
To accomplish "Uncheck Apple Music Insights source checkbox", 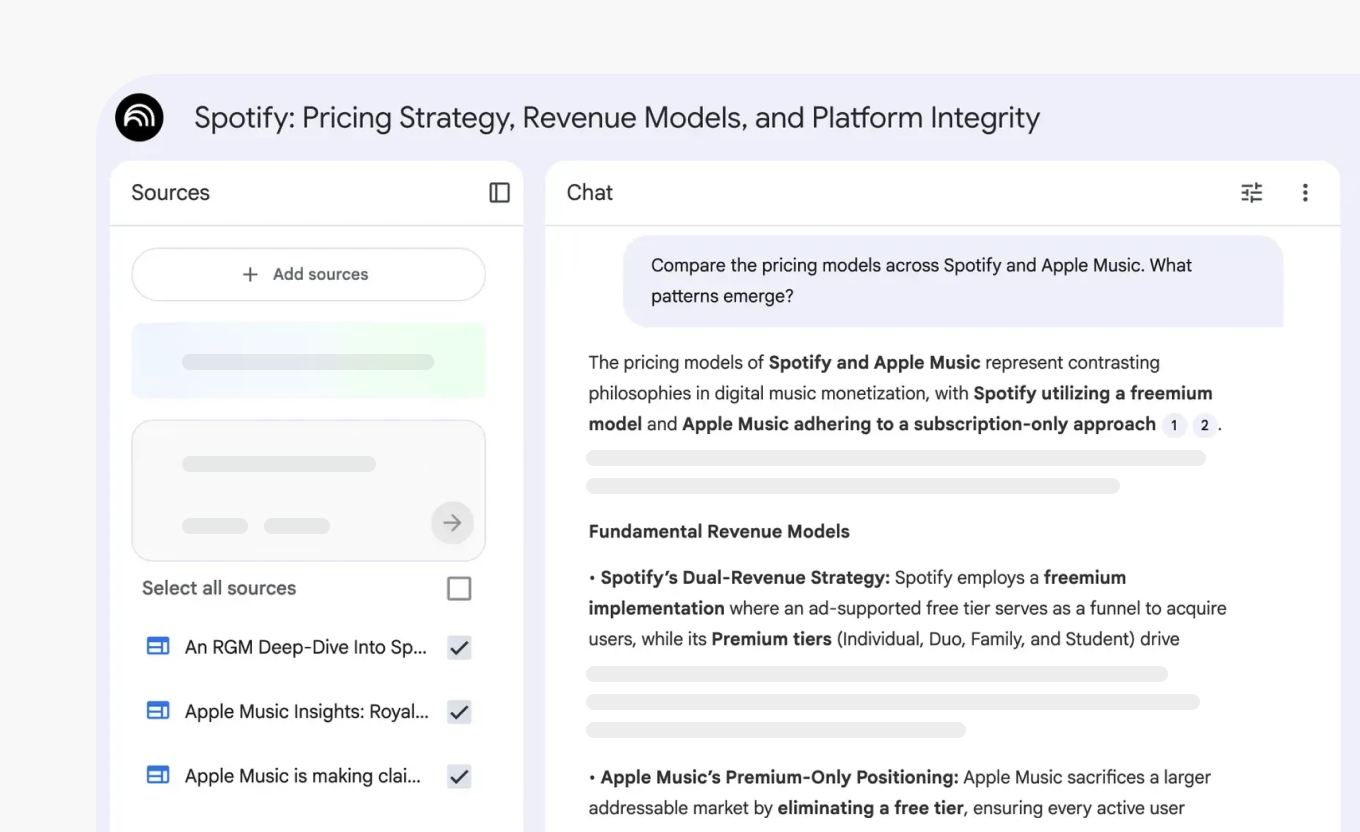I will click(459, 712).
